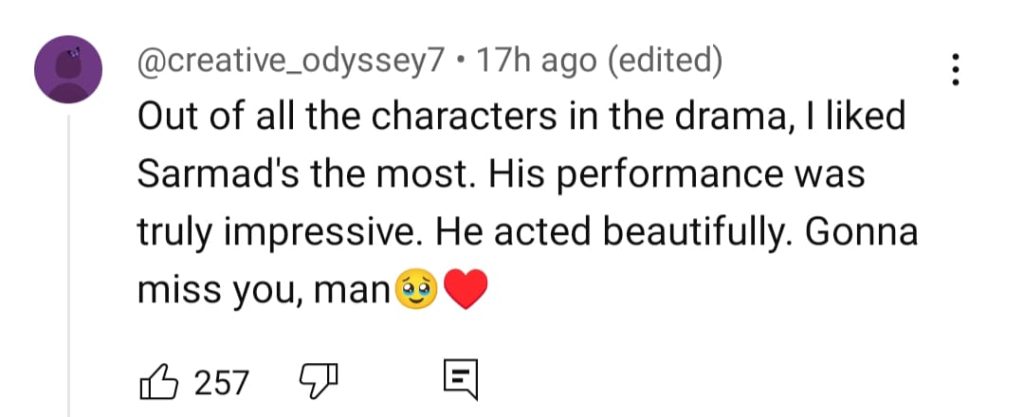Tap the vertical reply thread line

(x=69, y=266)
